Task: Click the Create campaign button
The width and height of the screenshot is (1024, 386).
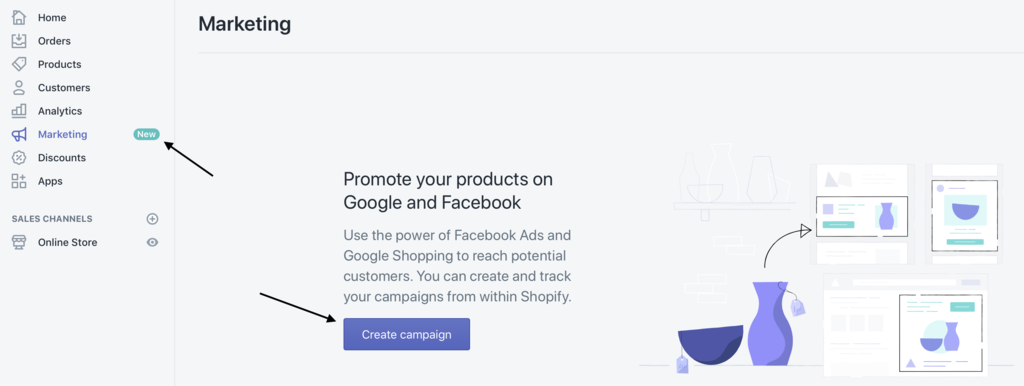Action: click(406, 334)
